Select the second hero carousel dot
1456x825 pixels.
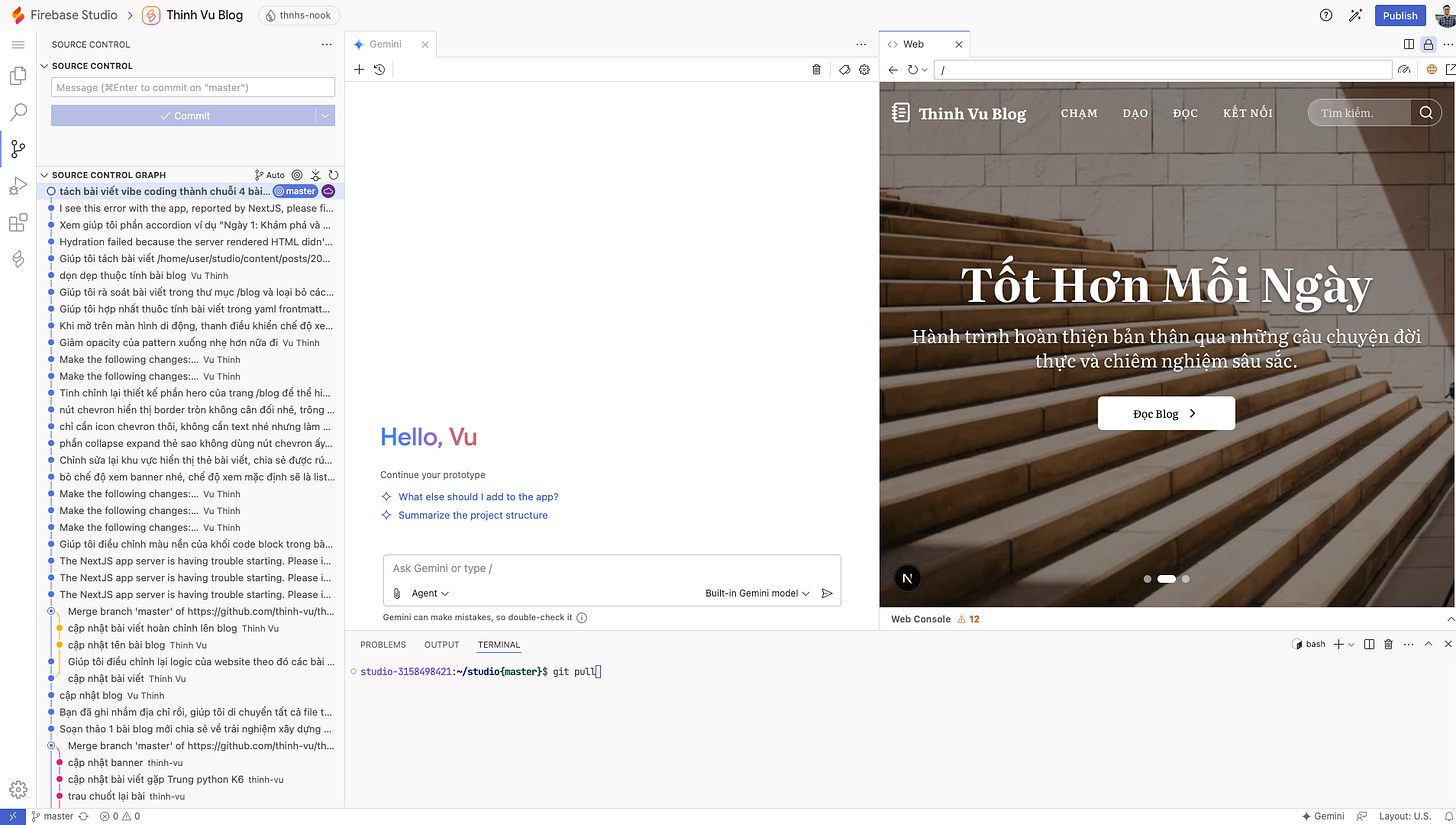coord(1166,579)
